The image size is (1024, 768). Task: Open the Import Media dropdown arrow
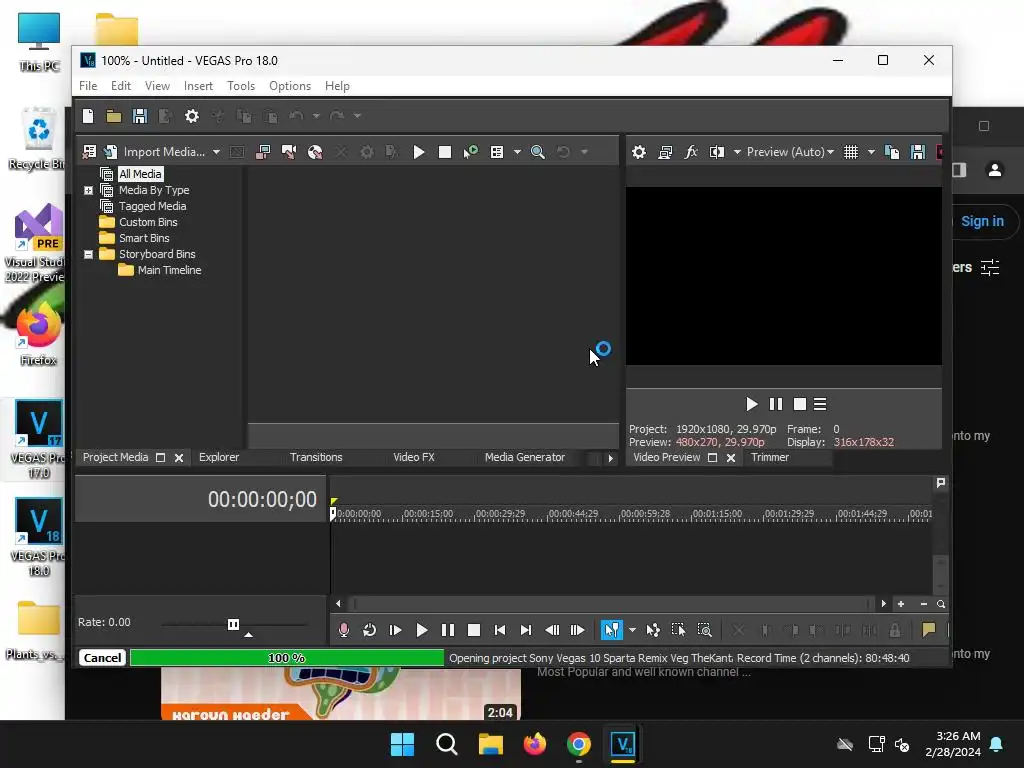216,152
